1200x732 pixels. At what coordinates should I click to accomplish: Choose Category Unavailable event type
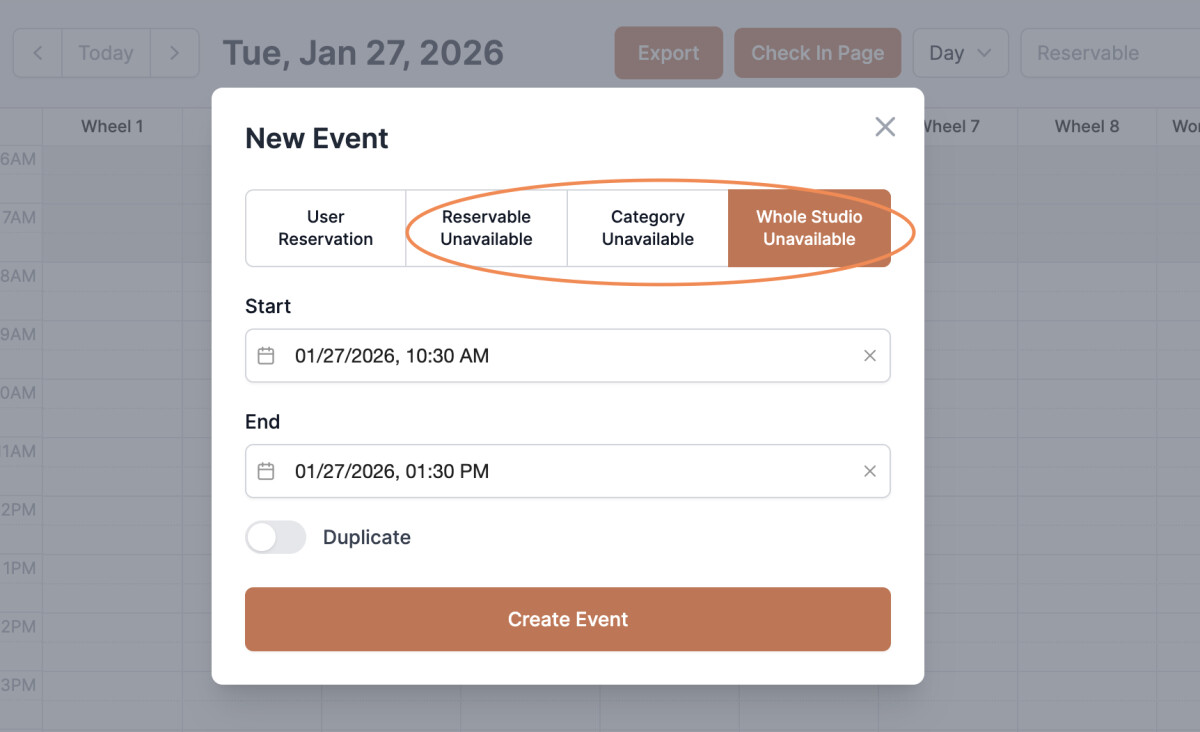[647, 228]
